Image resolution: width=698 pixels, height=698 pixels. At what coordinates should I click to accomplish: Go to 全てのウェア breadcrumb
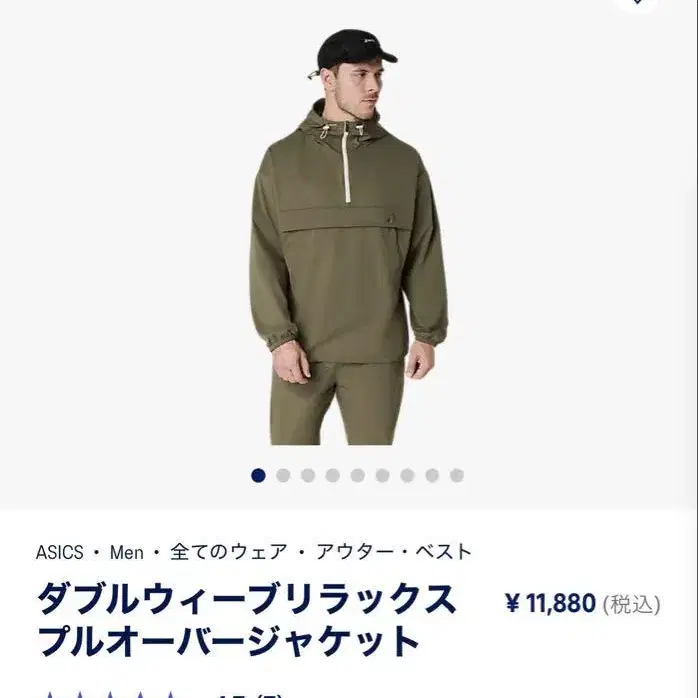[x=229, y=552]
